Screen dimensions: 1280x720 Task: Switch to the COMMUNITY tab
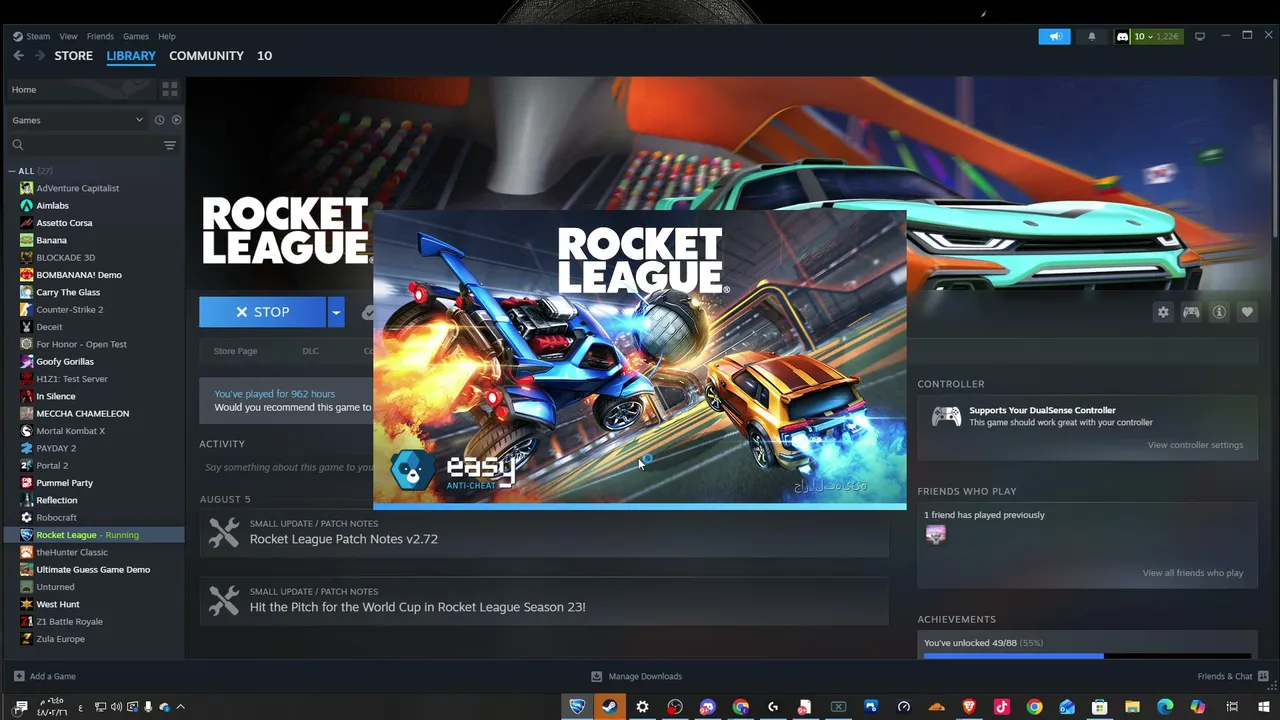tap(206, 56)
